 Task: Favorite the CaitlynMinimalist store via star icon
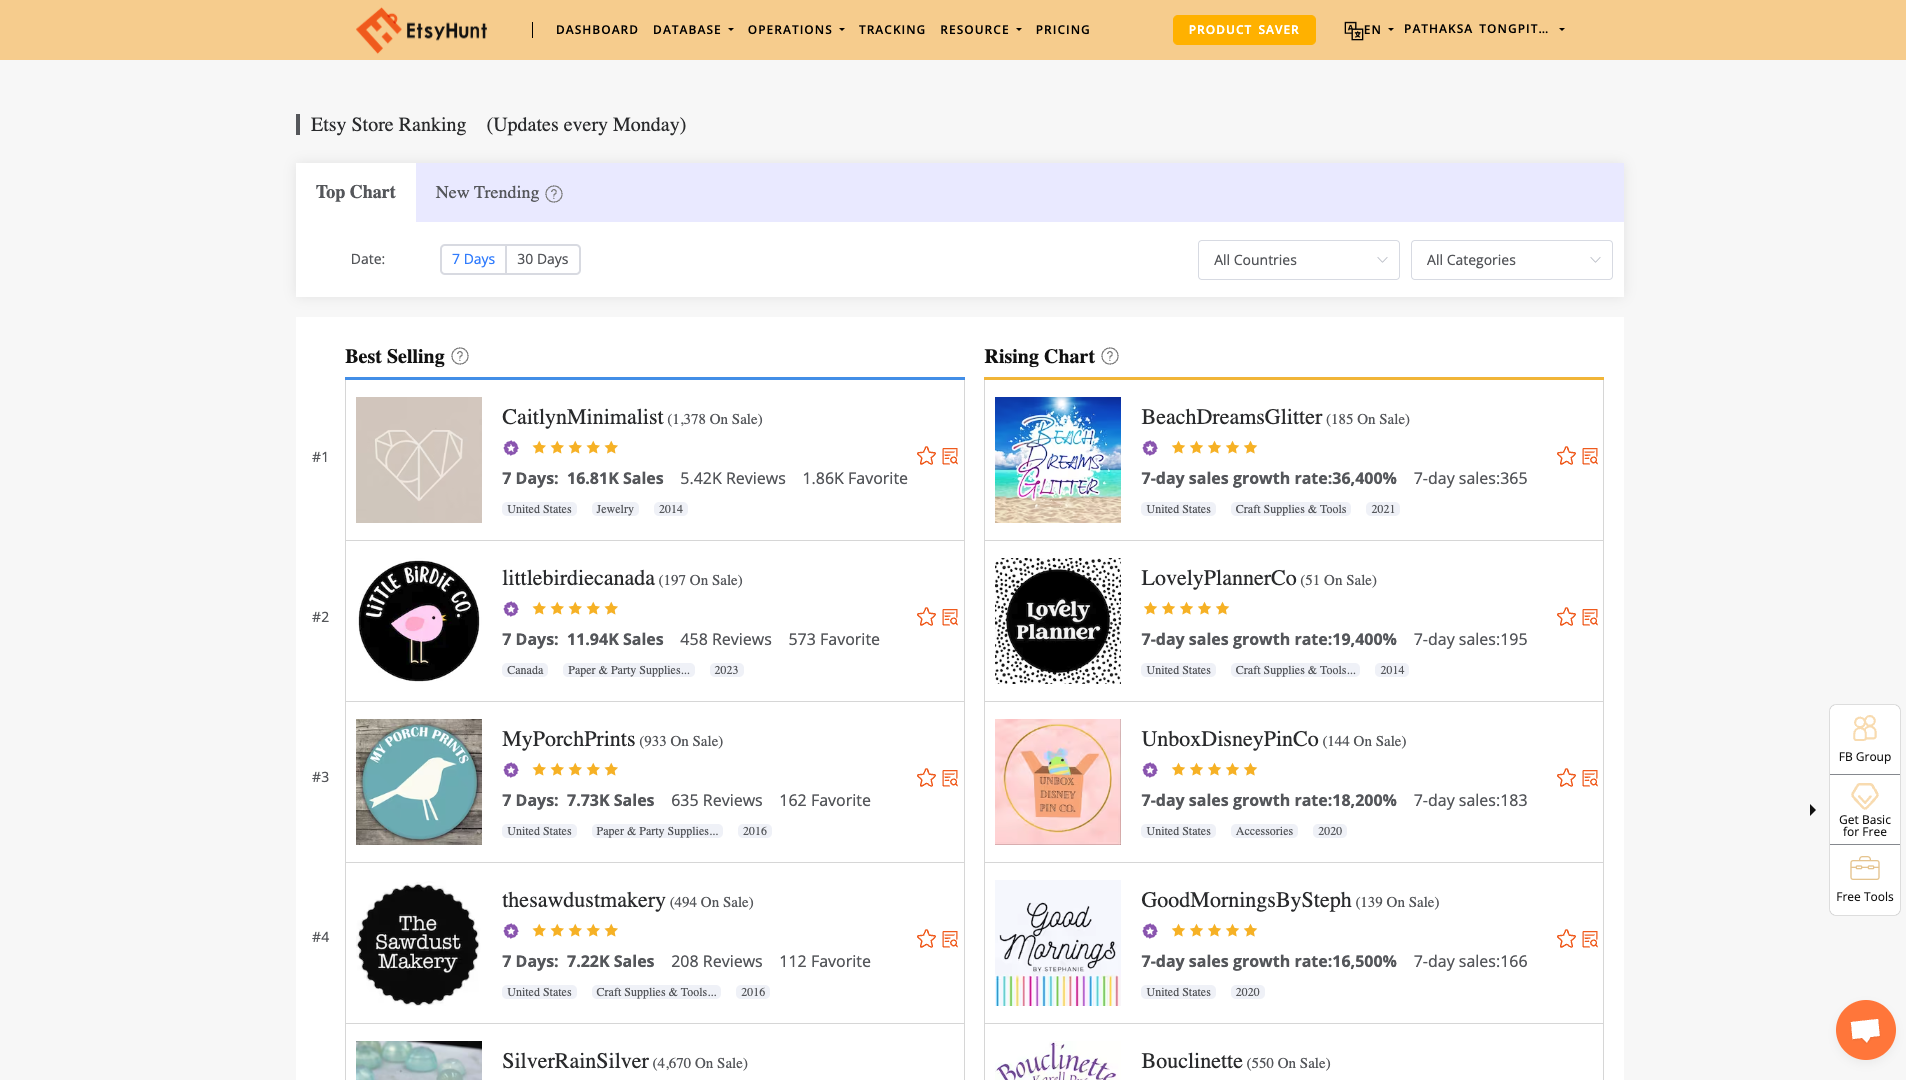point(925,456)
